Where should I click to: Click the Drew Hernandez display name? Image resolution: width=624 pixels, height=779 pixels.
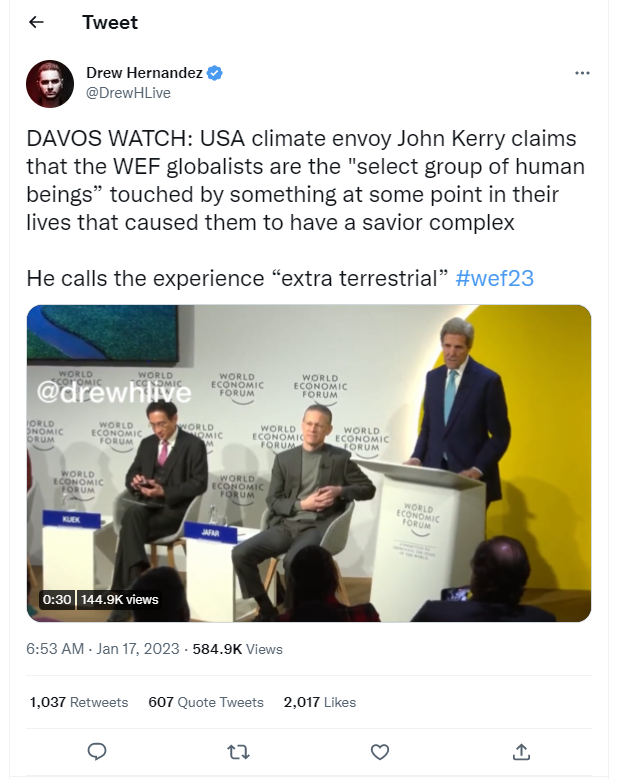point(143,73)
